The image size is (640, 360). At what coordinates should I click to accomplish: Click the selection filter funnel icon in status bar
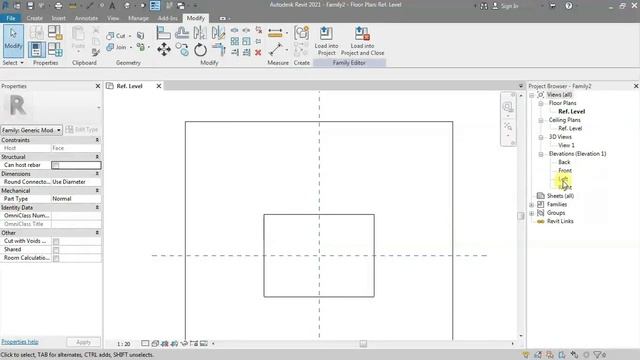[x=598, y=355]
